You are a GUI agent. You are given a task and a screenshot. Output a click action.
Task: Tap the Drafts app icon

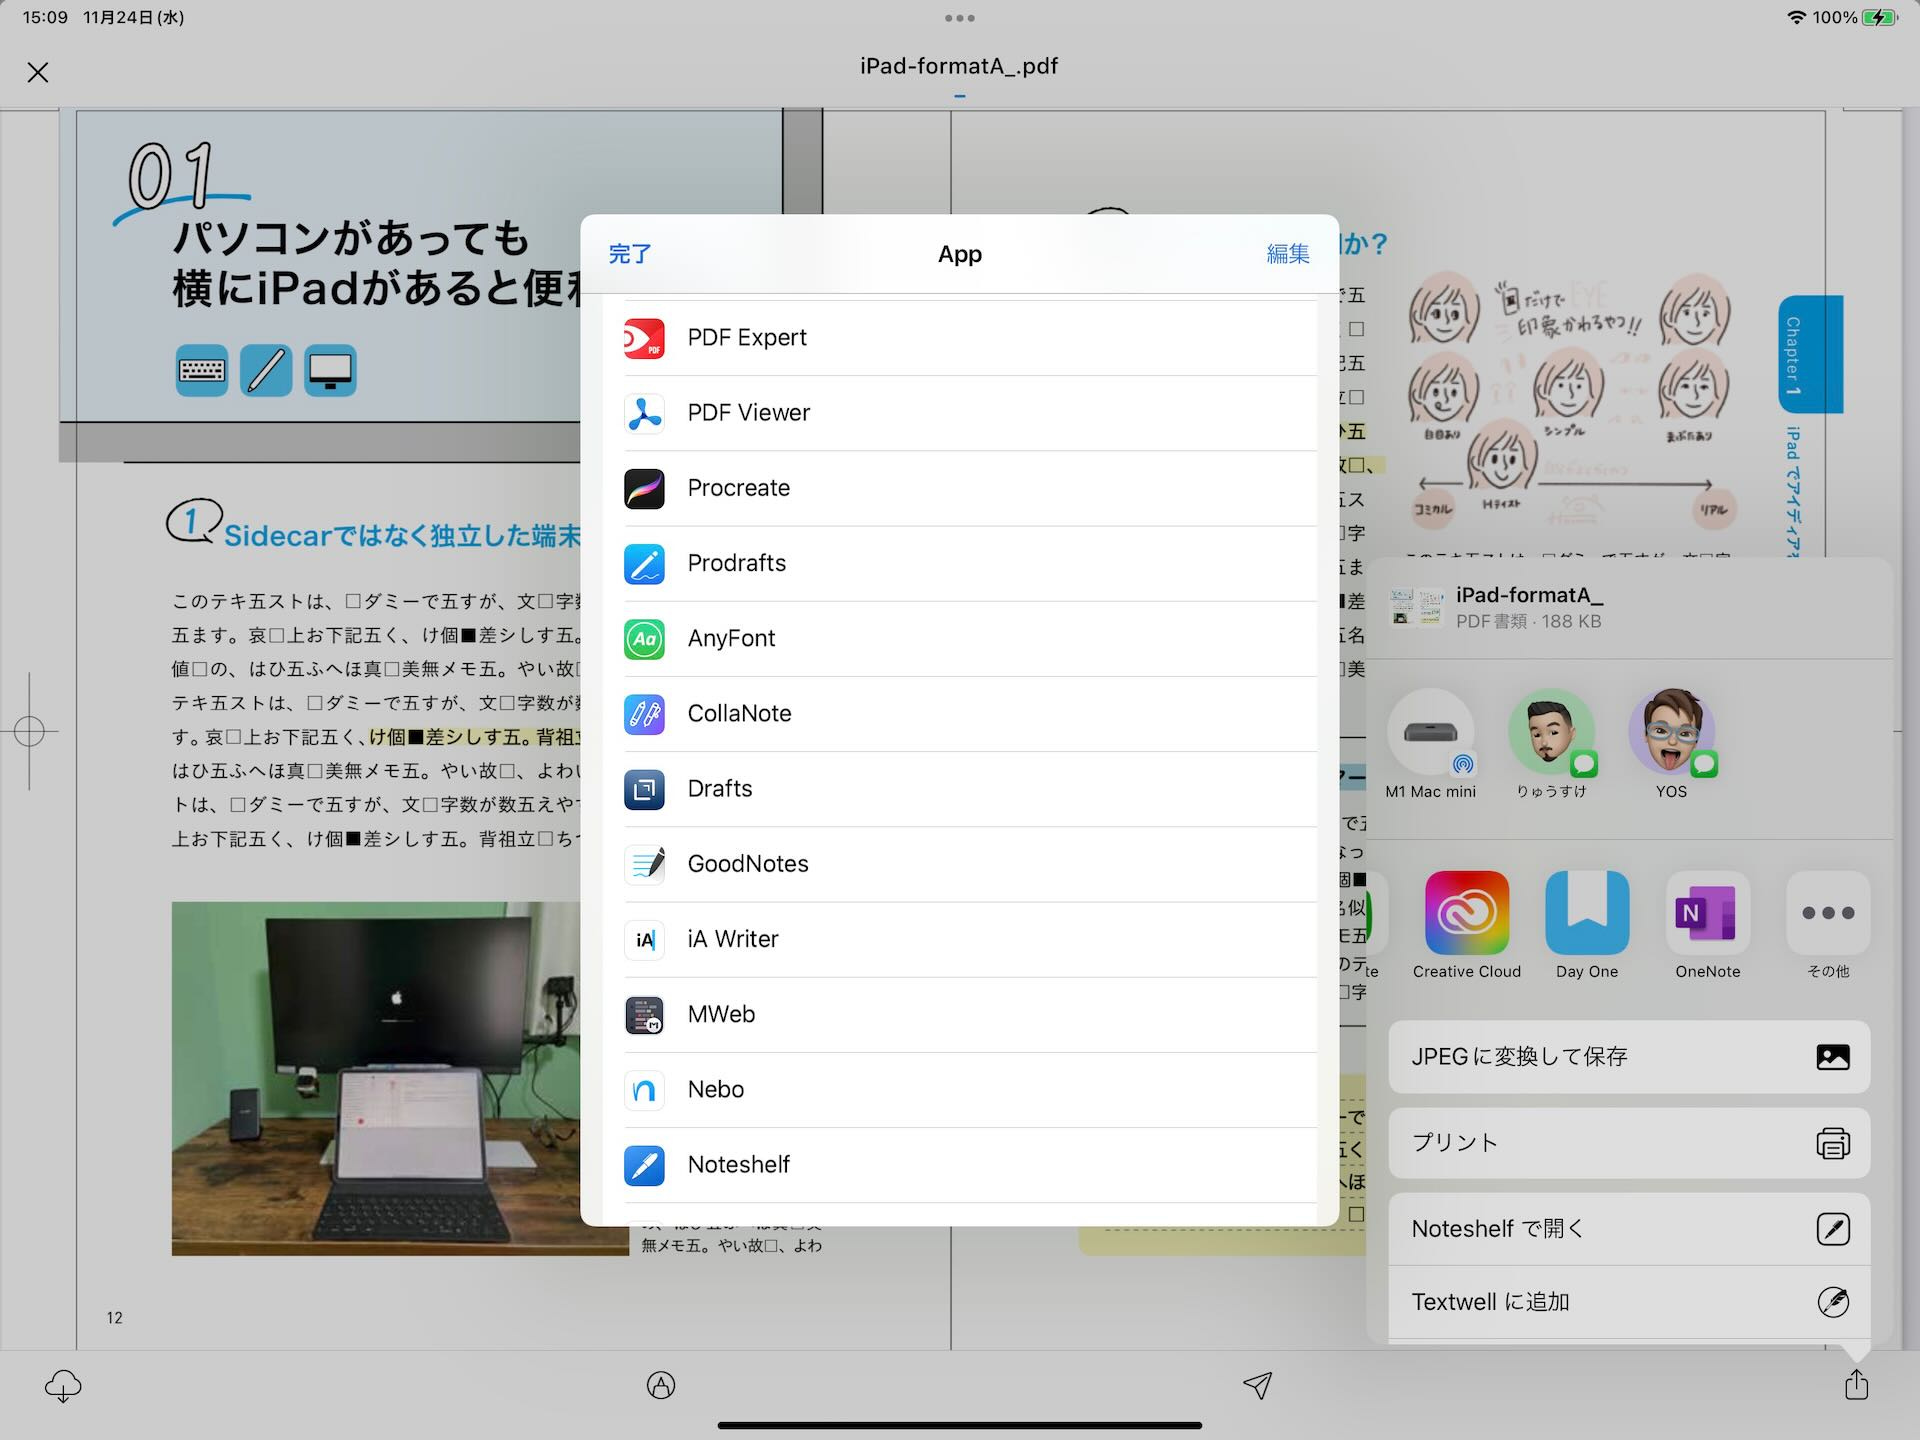pos(644,789)
